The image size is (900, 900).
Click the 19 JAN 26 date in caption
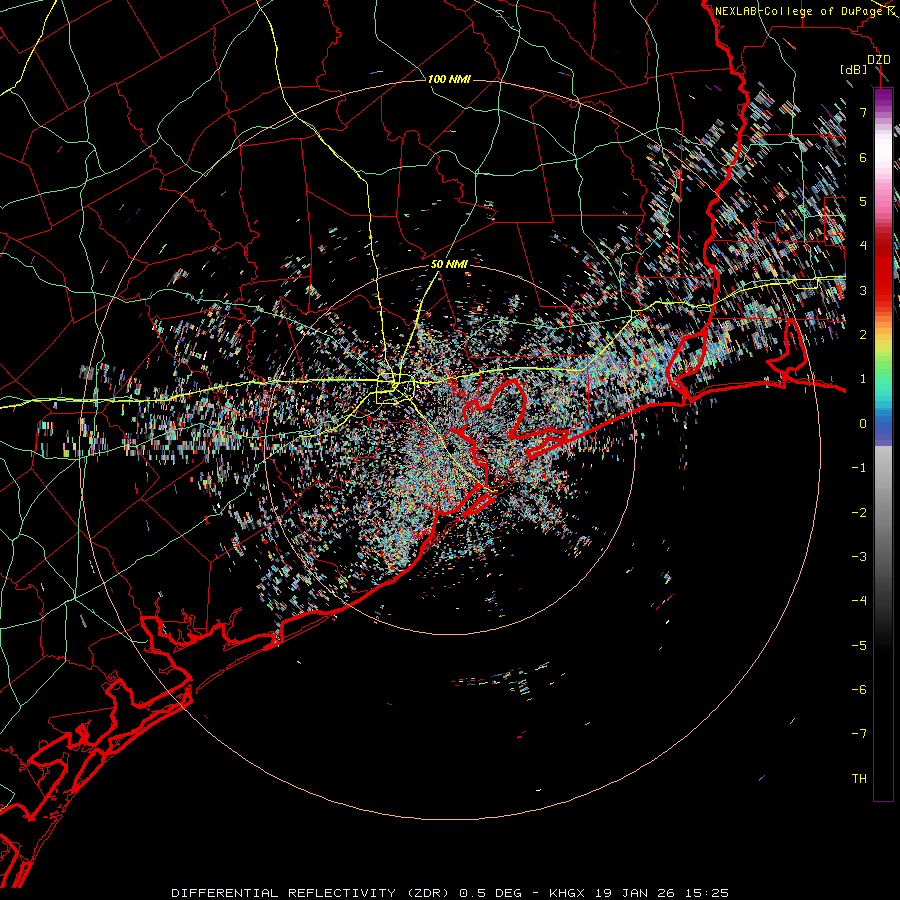coord(634,893)
